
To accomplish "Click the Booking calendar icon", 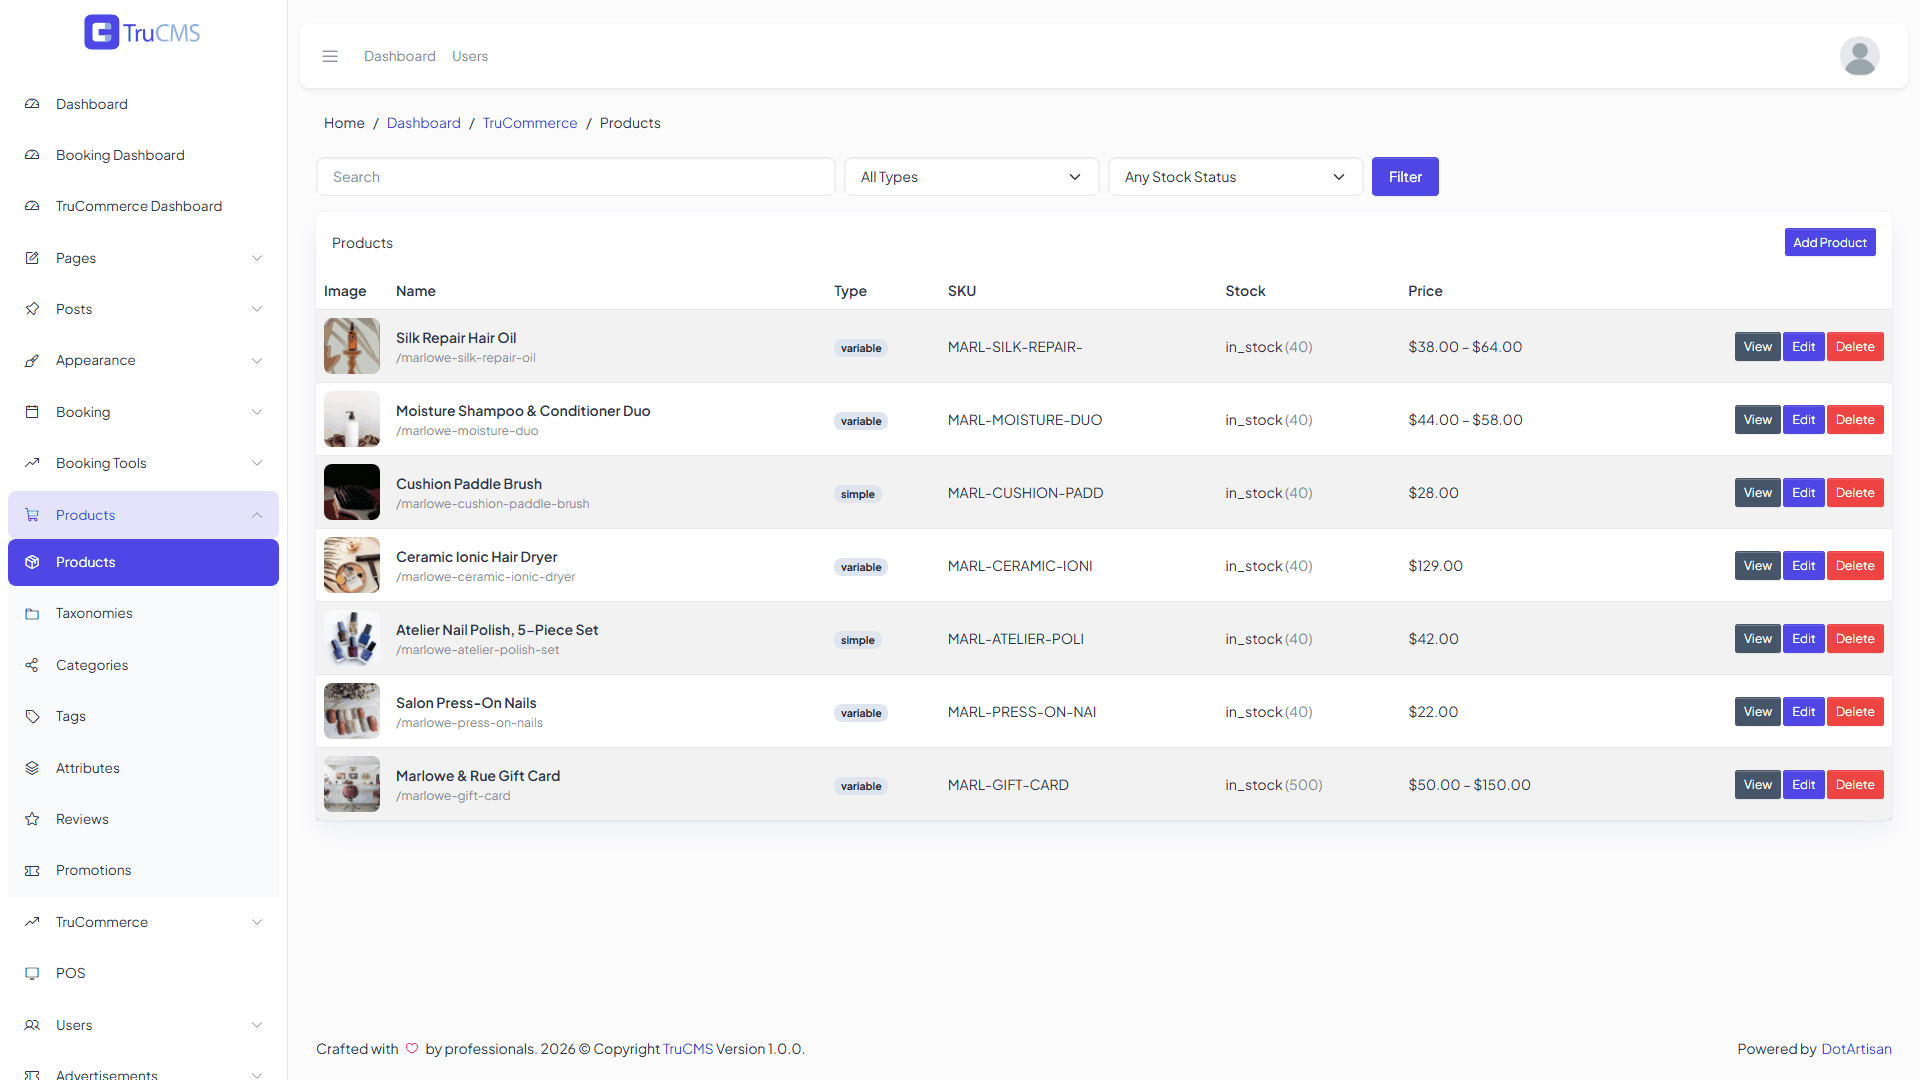I will 32,412.
